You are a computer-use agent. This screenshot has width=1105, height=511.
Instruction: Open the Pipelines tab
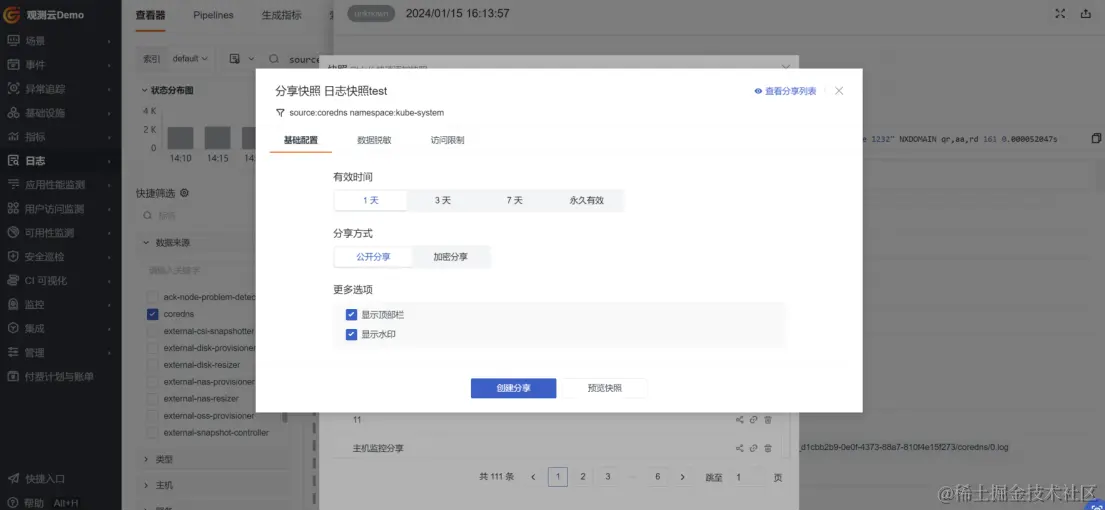point(214,15)
